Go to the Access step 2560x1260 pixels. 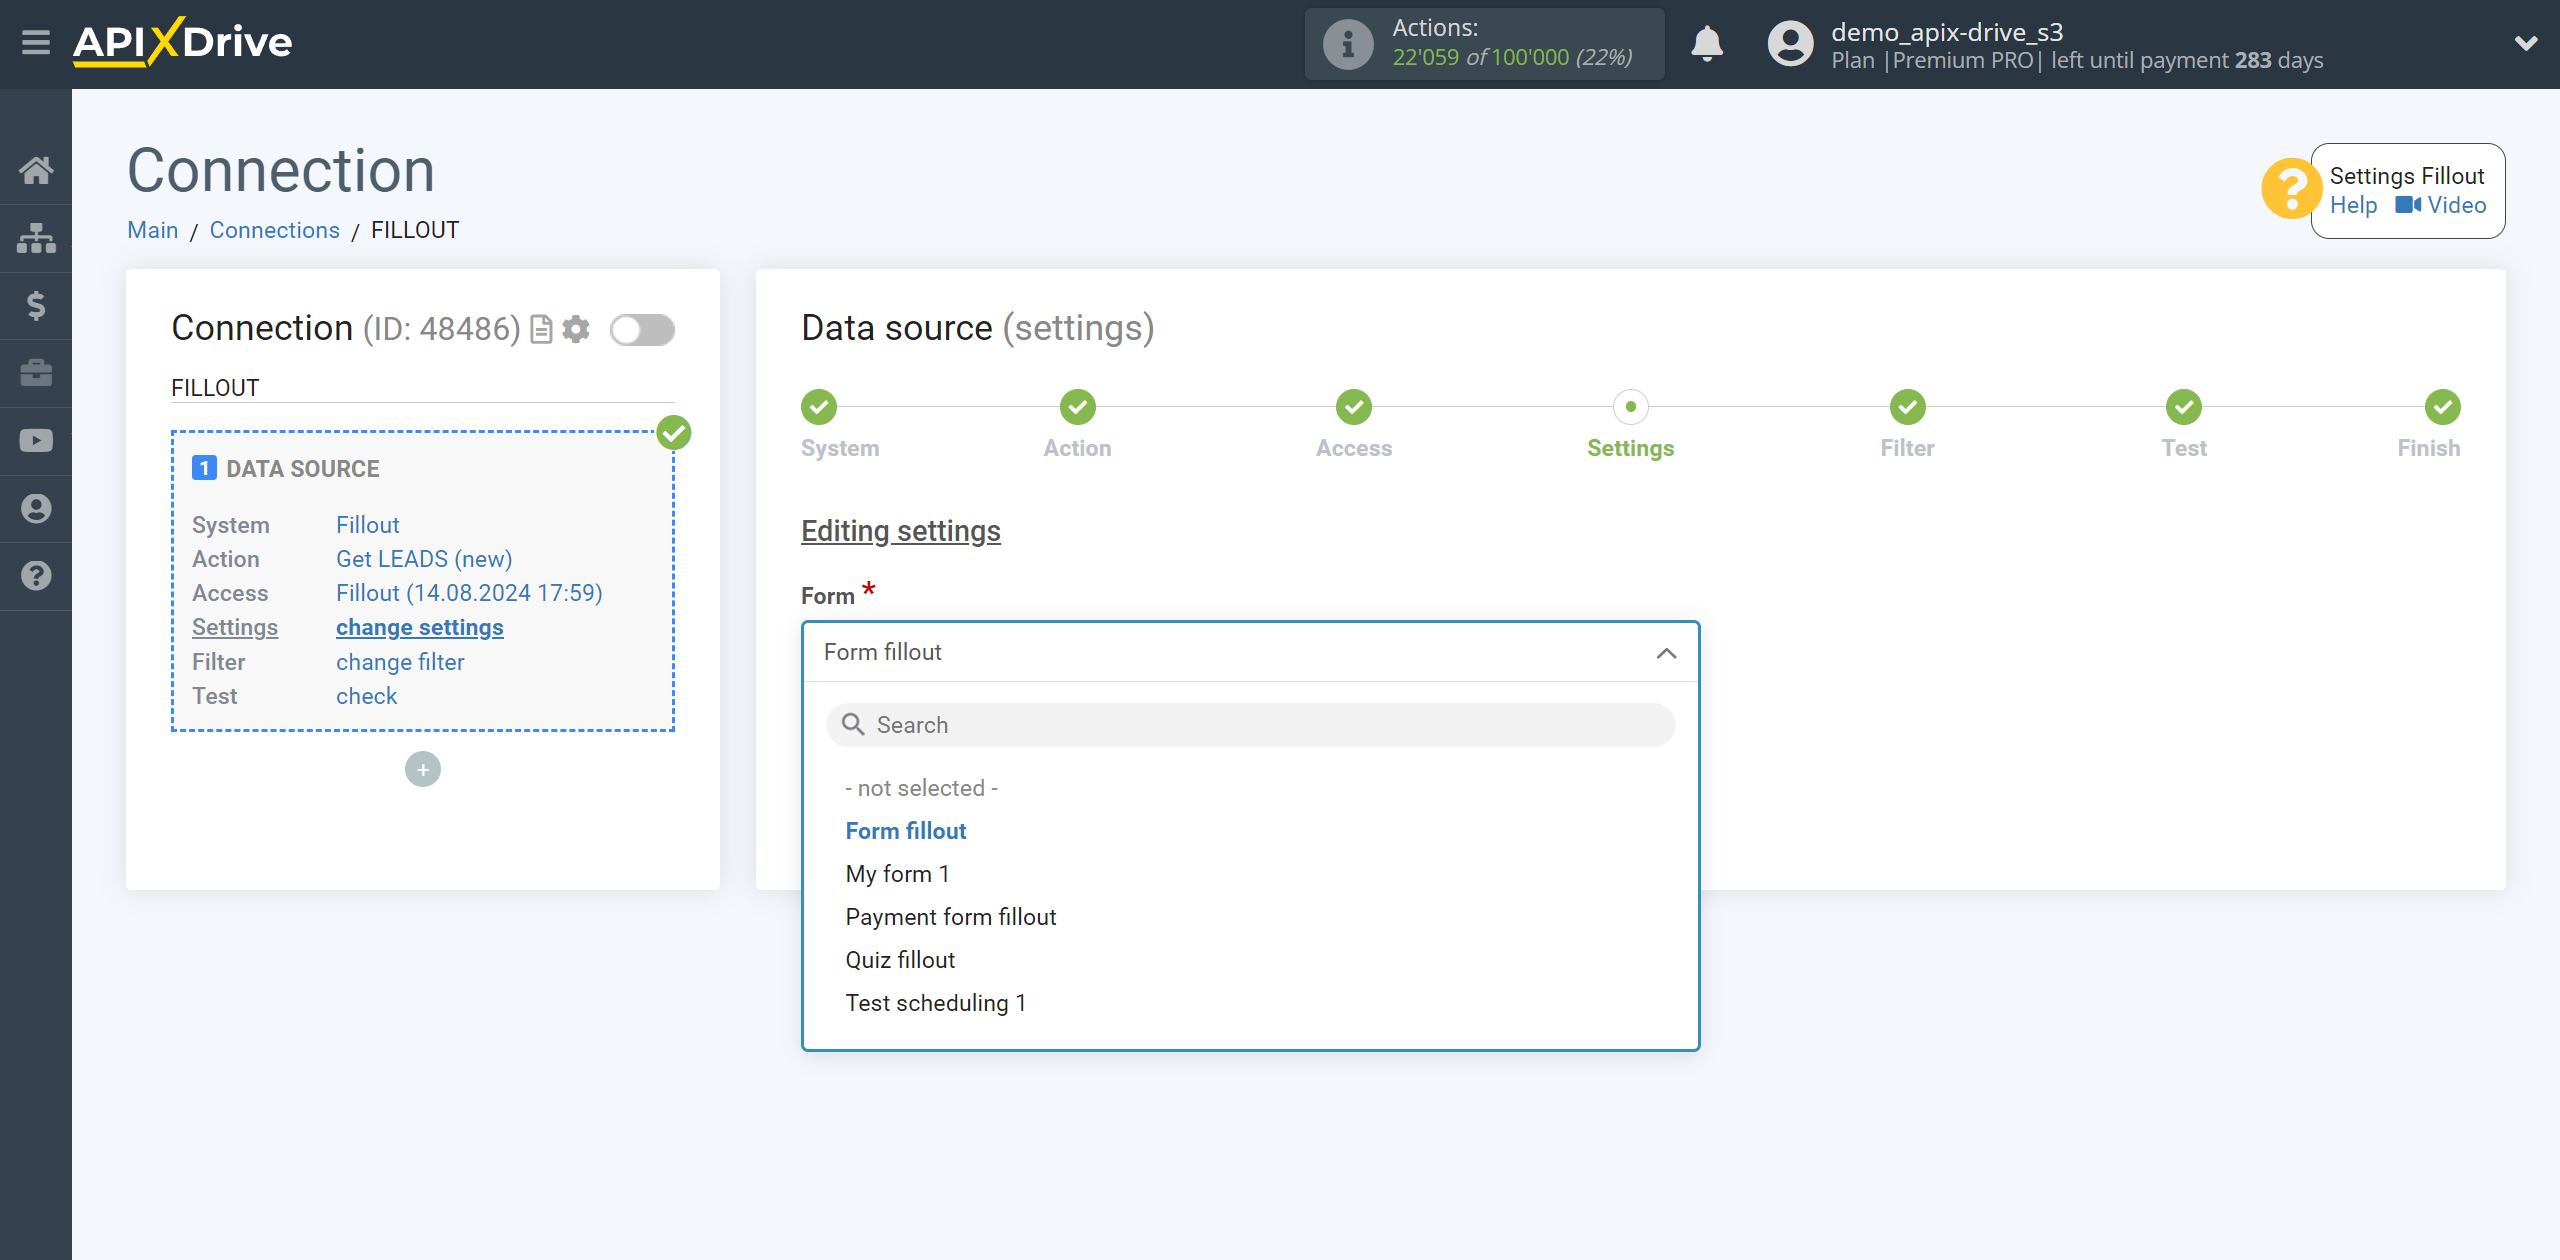[x=1354, y=407]
